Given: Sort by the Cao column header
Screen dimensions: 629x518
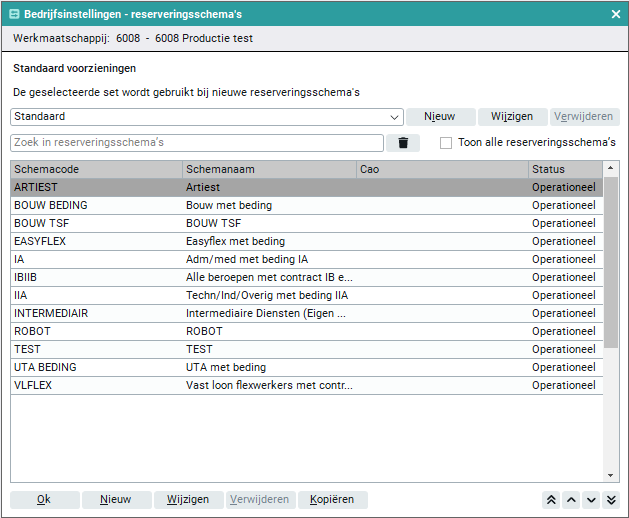Looking at the screenshot, I should [x=442, y=169].
